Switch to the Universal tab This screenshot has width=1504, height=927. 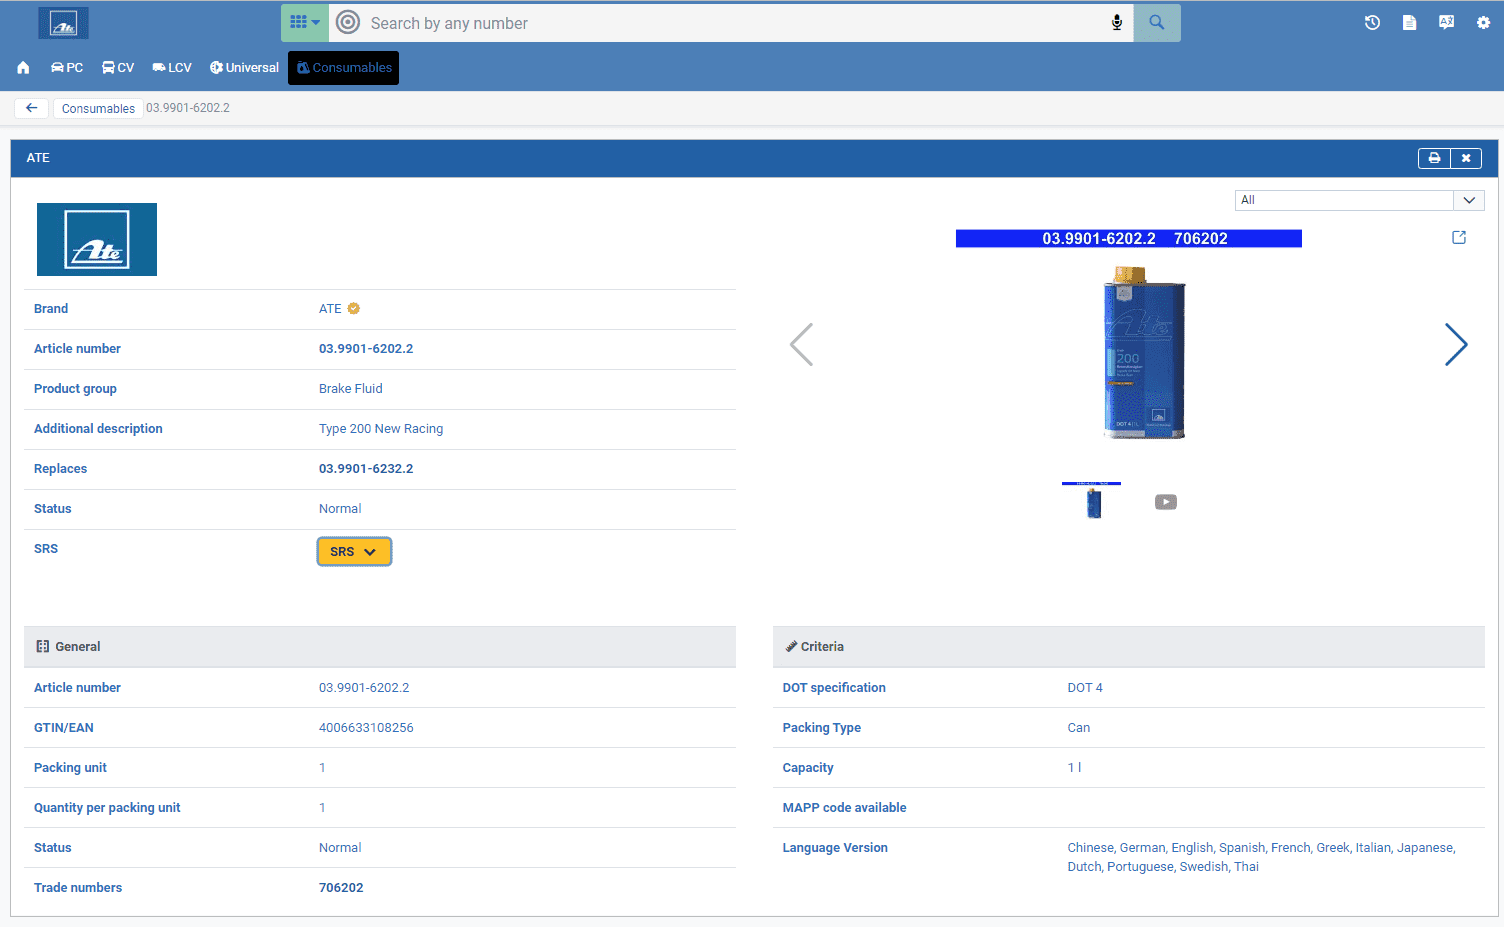244,68
